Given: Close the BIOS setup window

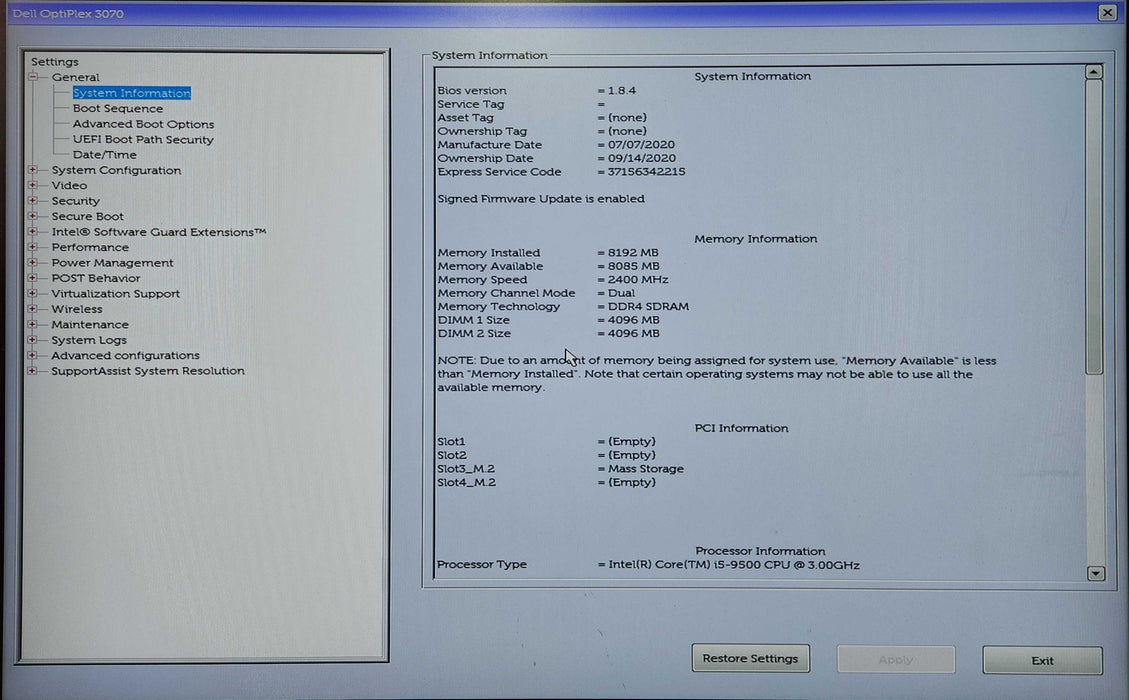Looking at the screenshot, I should tap(1107, 12).
